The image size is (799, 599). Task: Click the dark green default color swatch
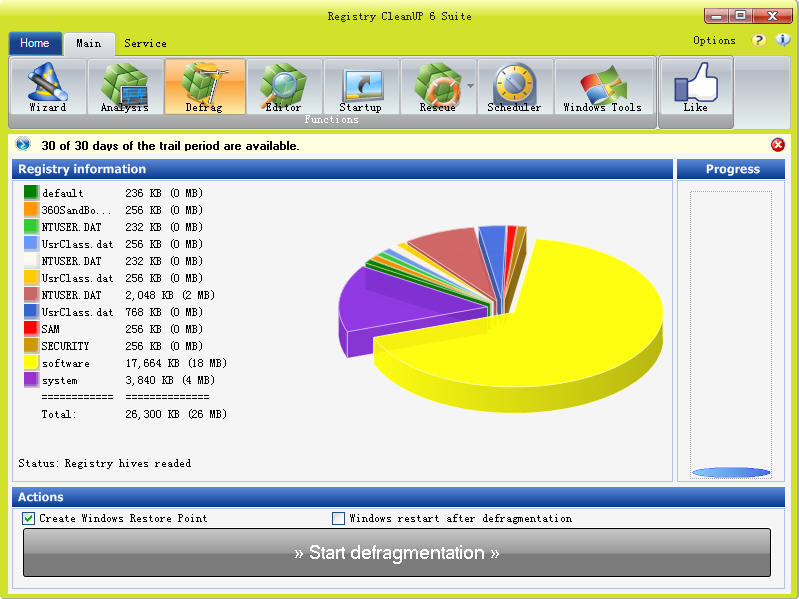point(31,193)
